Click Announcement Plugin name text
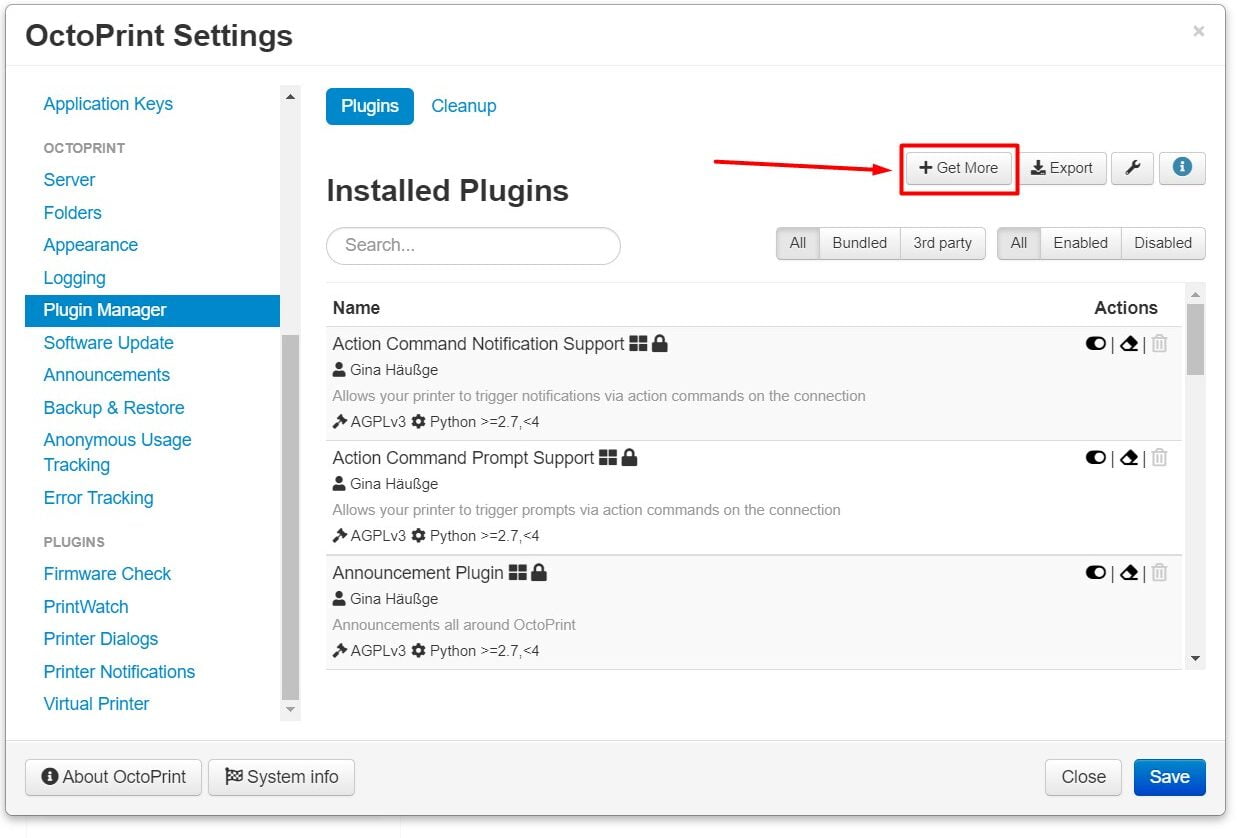The width and height of the screenshot is (1237, 838). pos(418,573)
